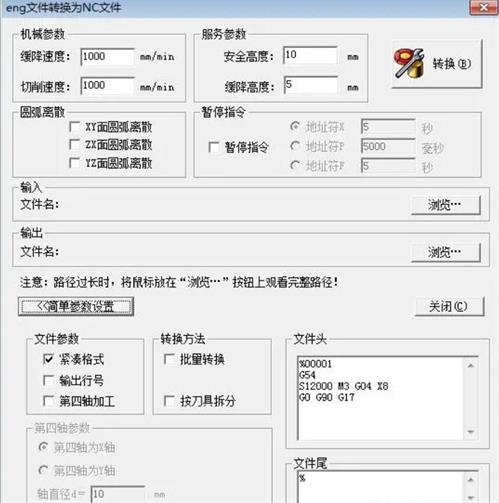Click the scroll-down arrow in 文件头 box
Screen dimensions: 499x503
tap(471, 432)
